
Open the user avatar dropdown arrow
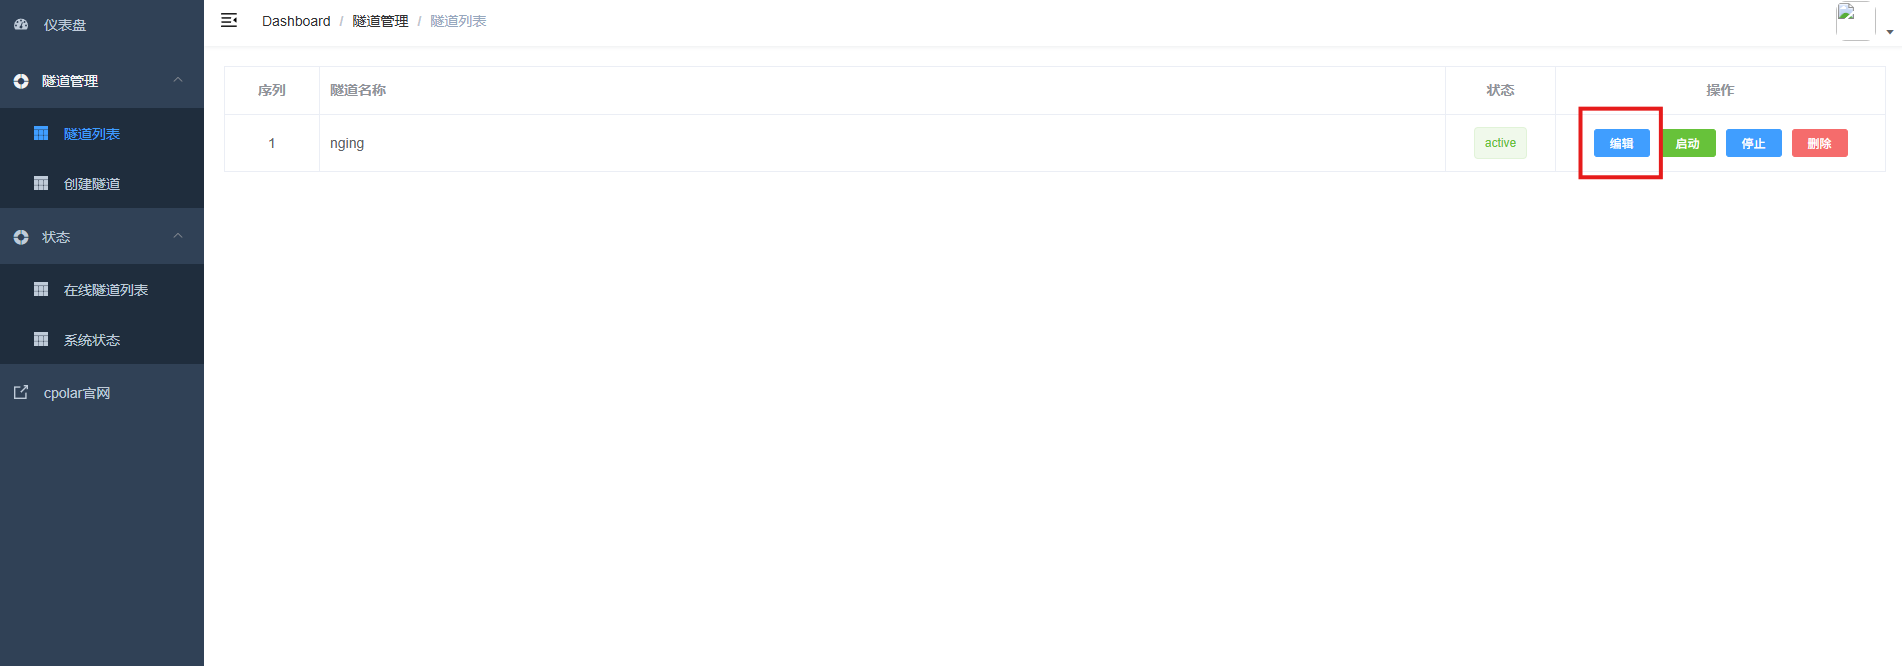tap(1889, 32)
